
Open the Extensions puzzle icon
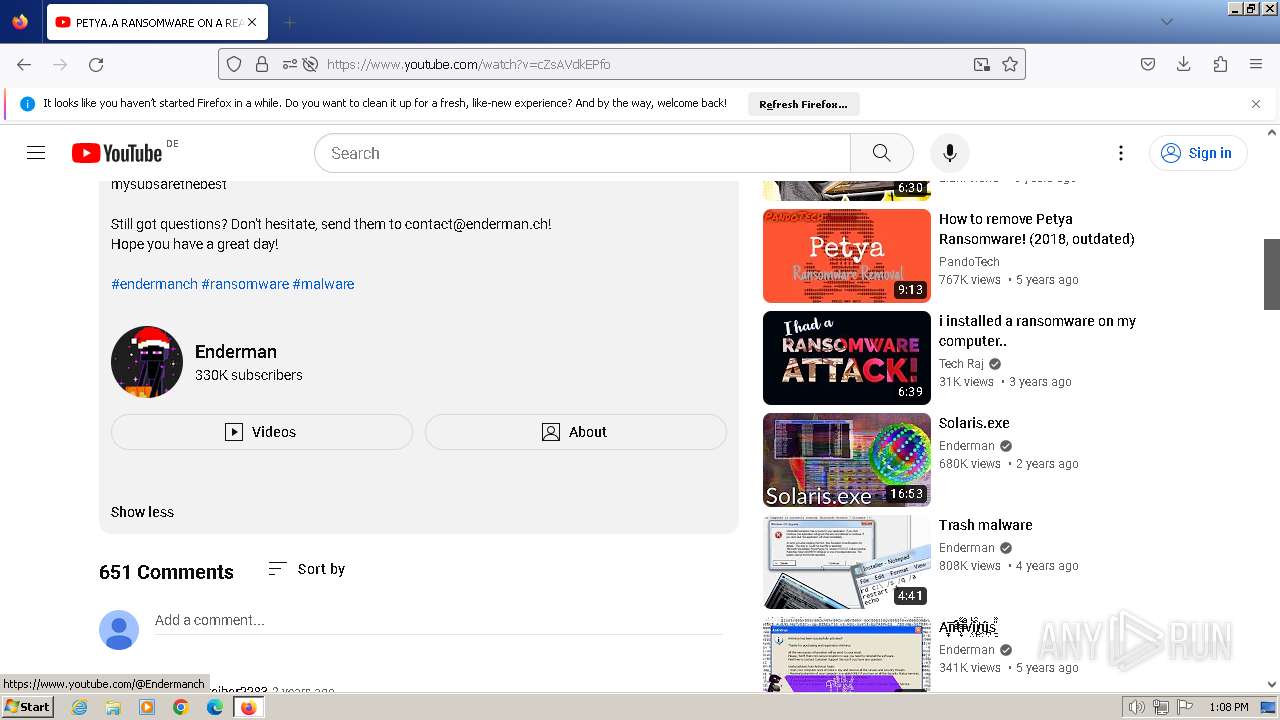click(x=1220, y=64)
